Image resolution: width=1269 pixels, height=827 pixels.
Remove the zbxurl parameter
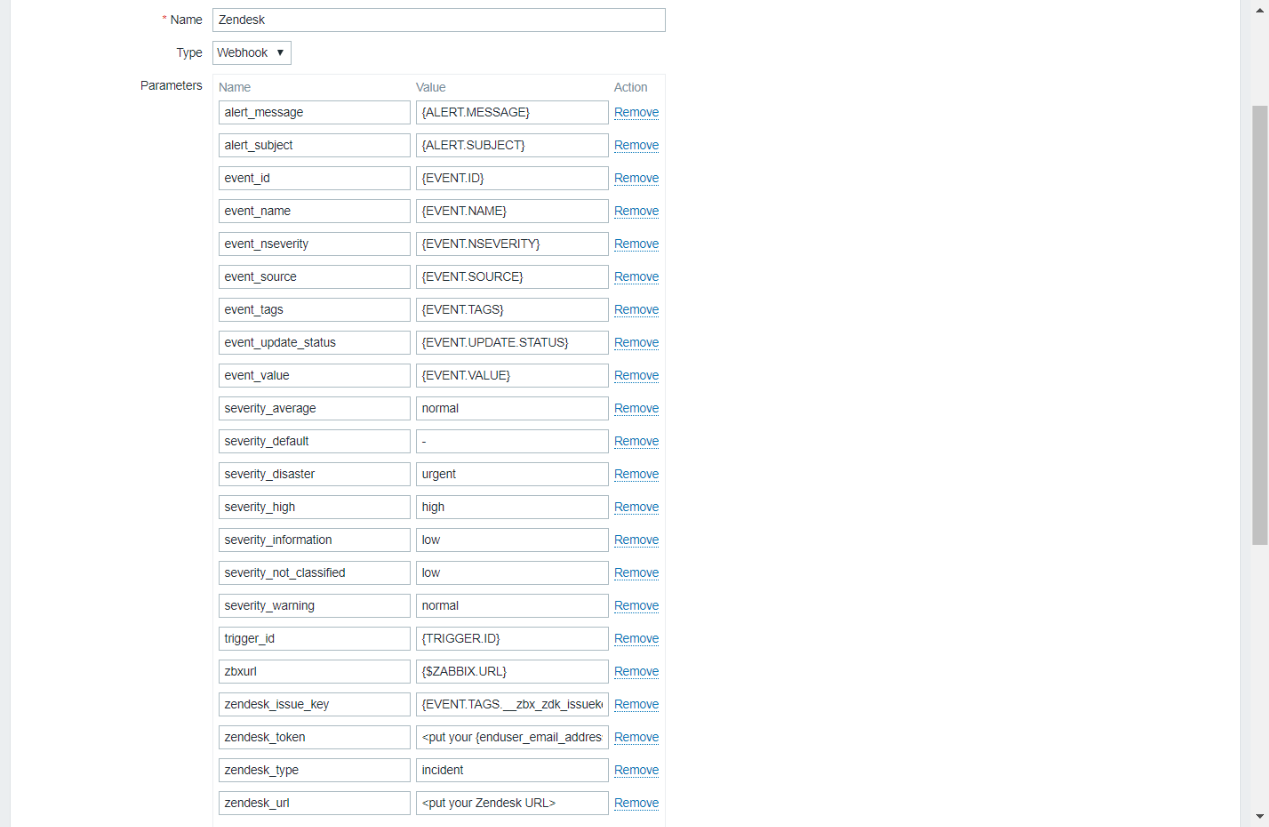click(x=636, y=671)
